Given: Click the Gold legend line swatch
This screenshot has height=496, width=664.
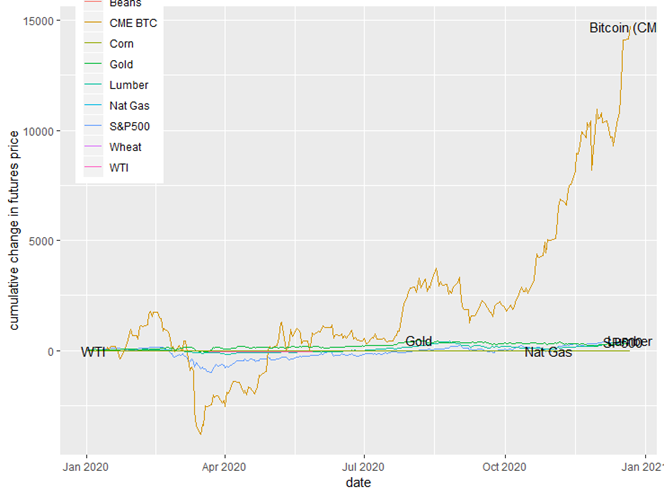Looking at the screenshot, I should tap(92, 64).
